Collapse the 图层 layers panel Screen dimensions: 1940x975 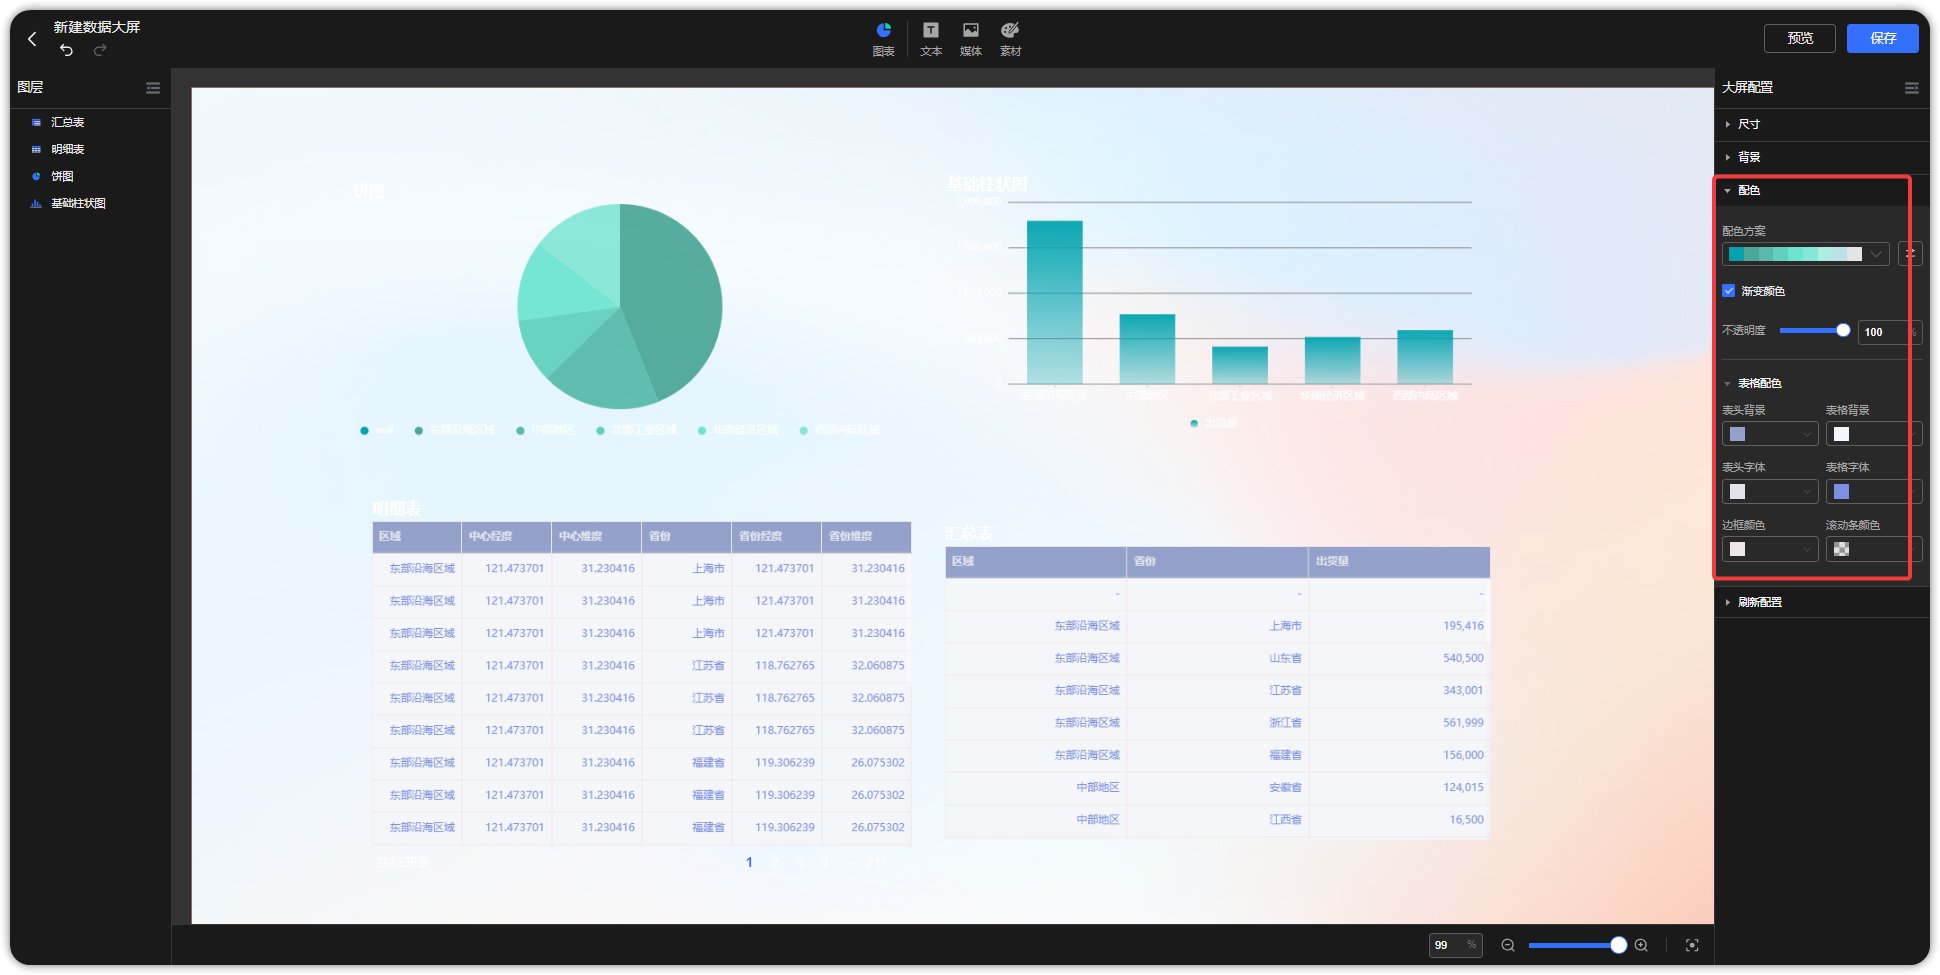153,88
